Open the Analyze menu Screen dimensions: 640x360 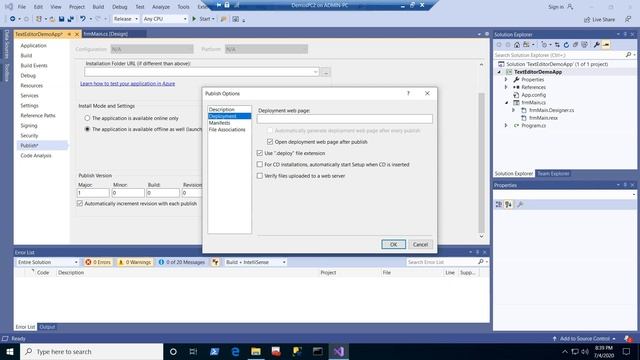[x=161, y=7]
